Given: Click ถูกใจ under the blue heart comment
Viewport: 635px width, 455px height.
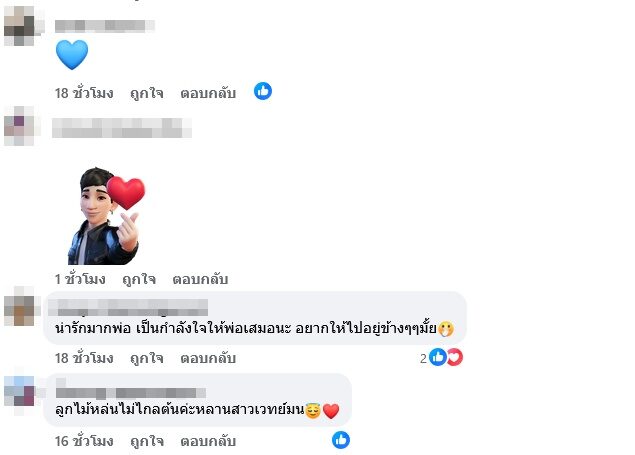Looking at the screenshot, I should (x=147, y=93).
